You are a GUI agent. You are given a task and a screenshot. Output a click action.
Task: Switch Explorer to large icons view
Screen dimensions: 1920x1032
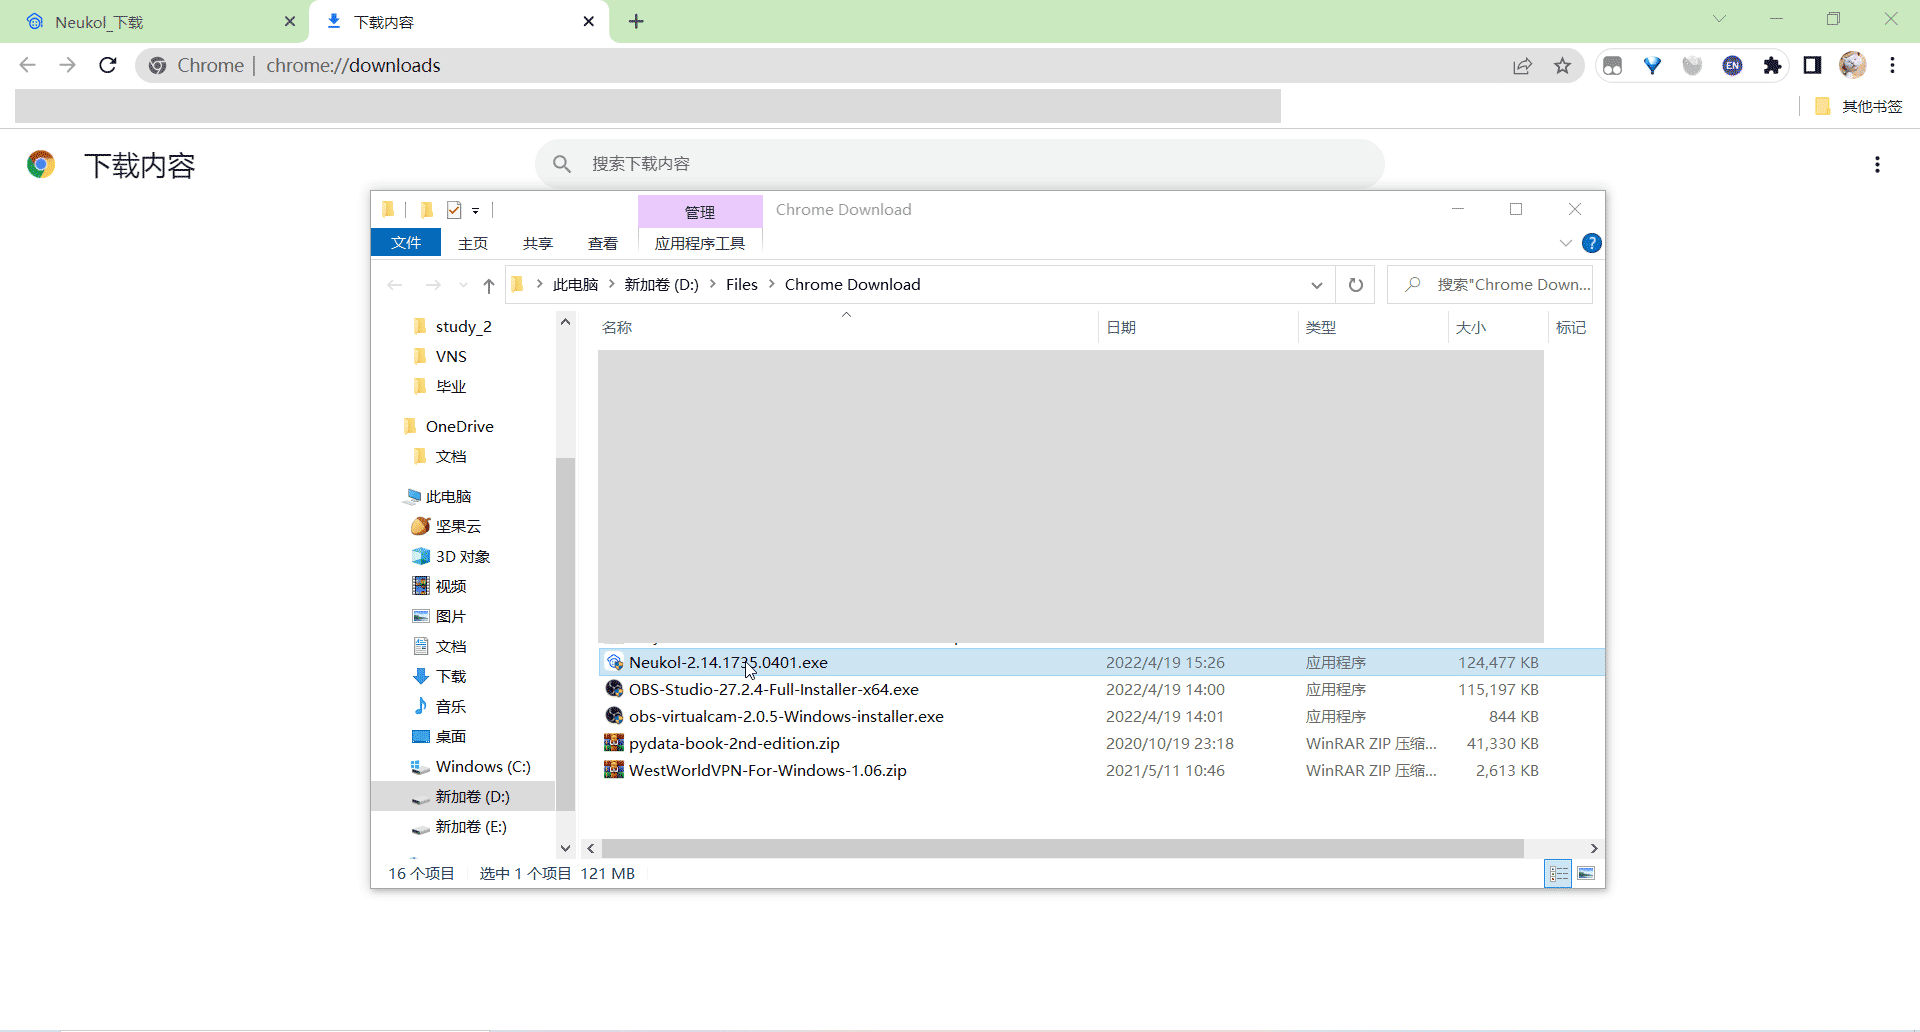[x=1586, y=873]
